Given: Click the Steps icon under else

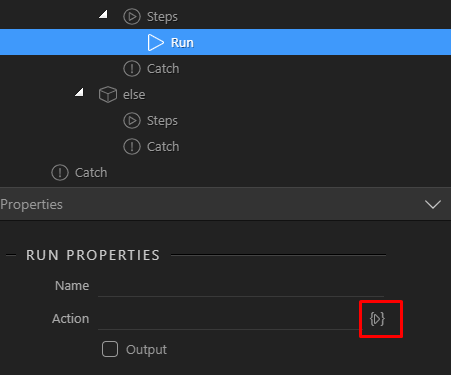Looking at the screenshot, I should point(132,121).
